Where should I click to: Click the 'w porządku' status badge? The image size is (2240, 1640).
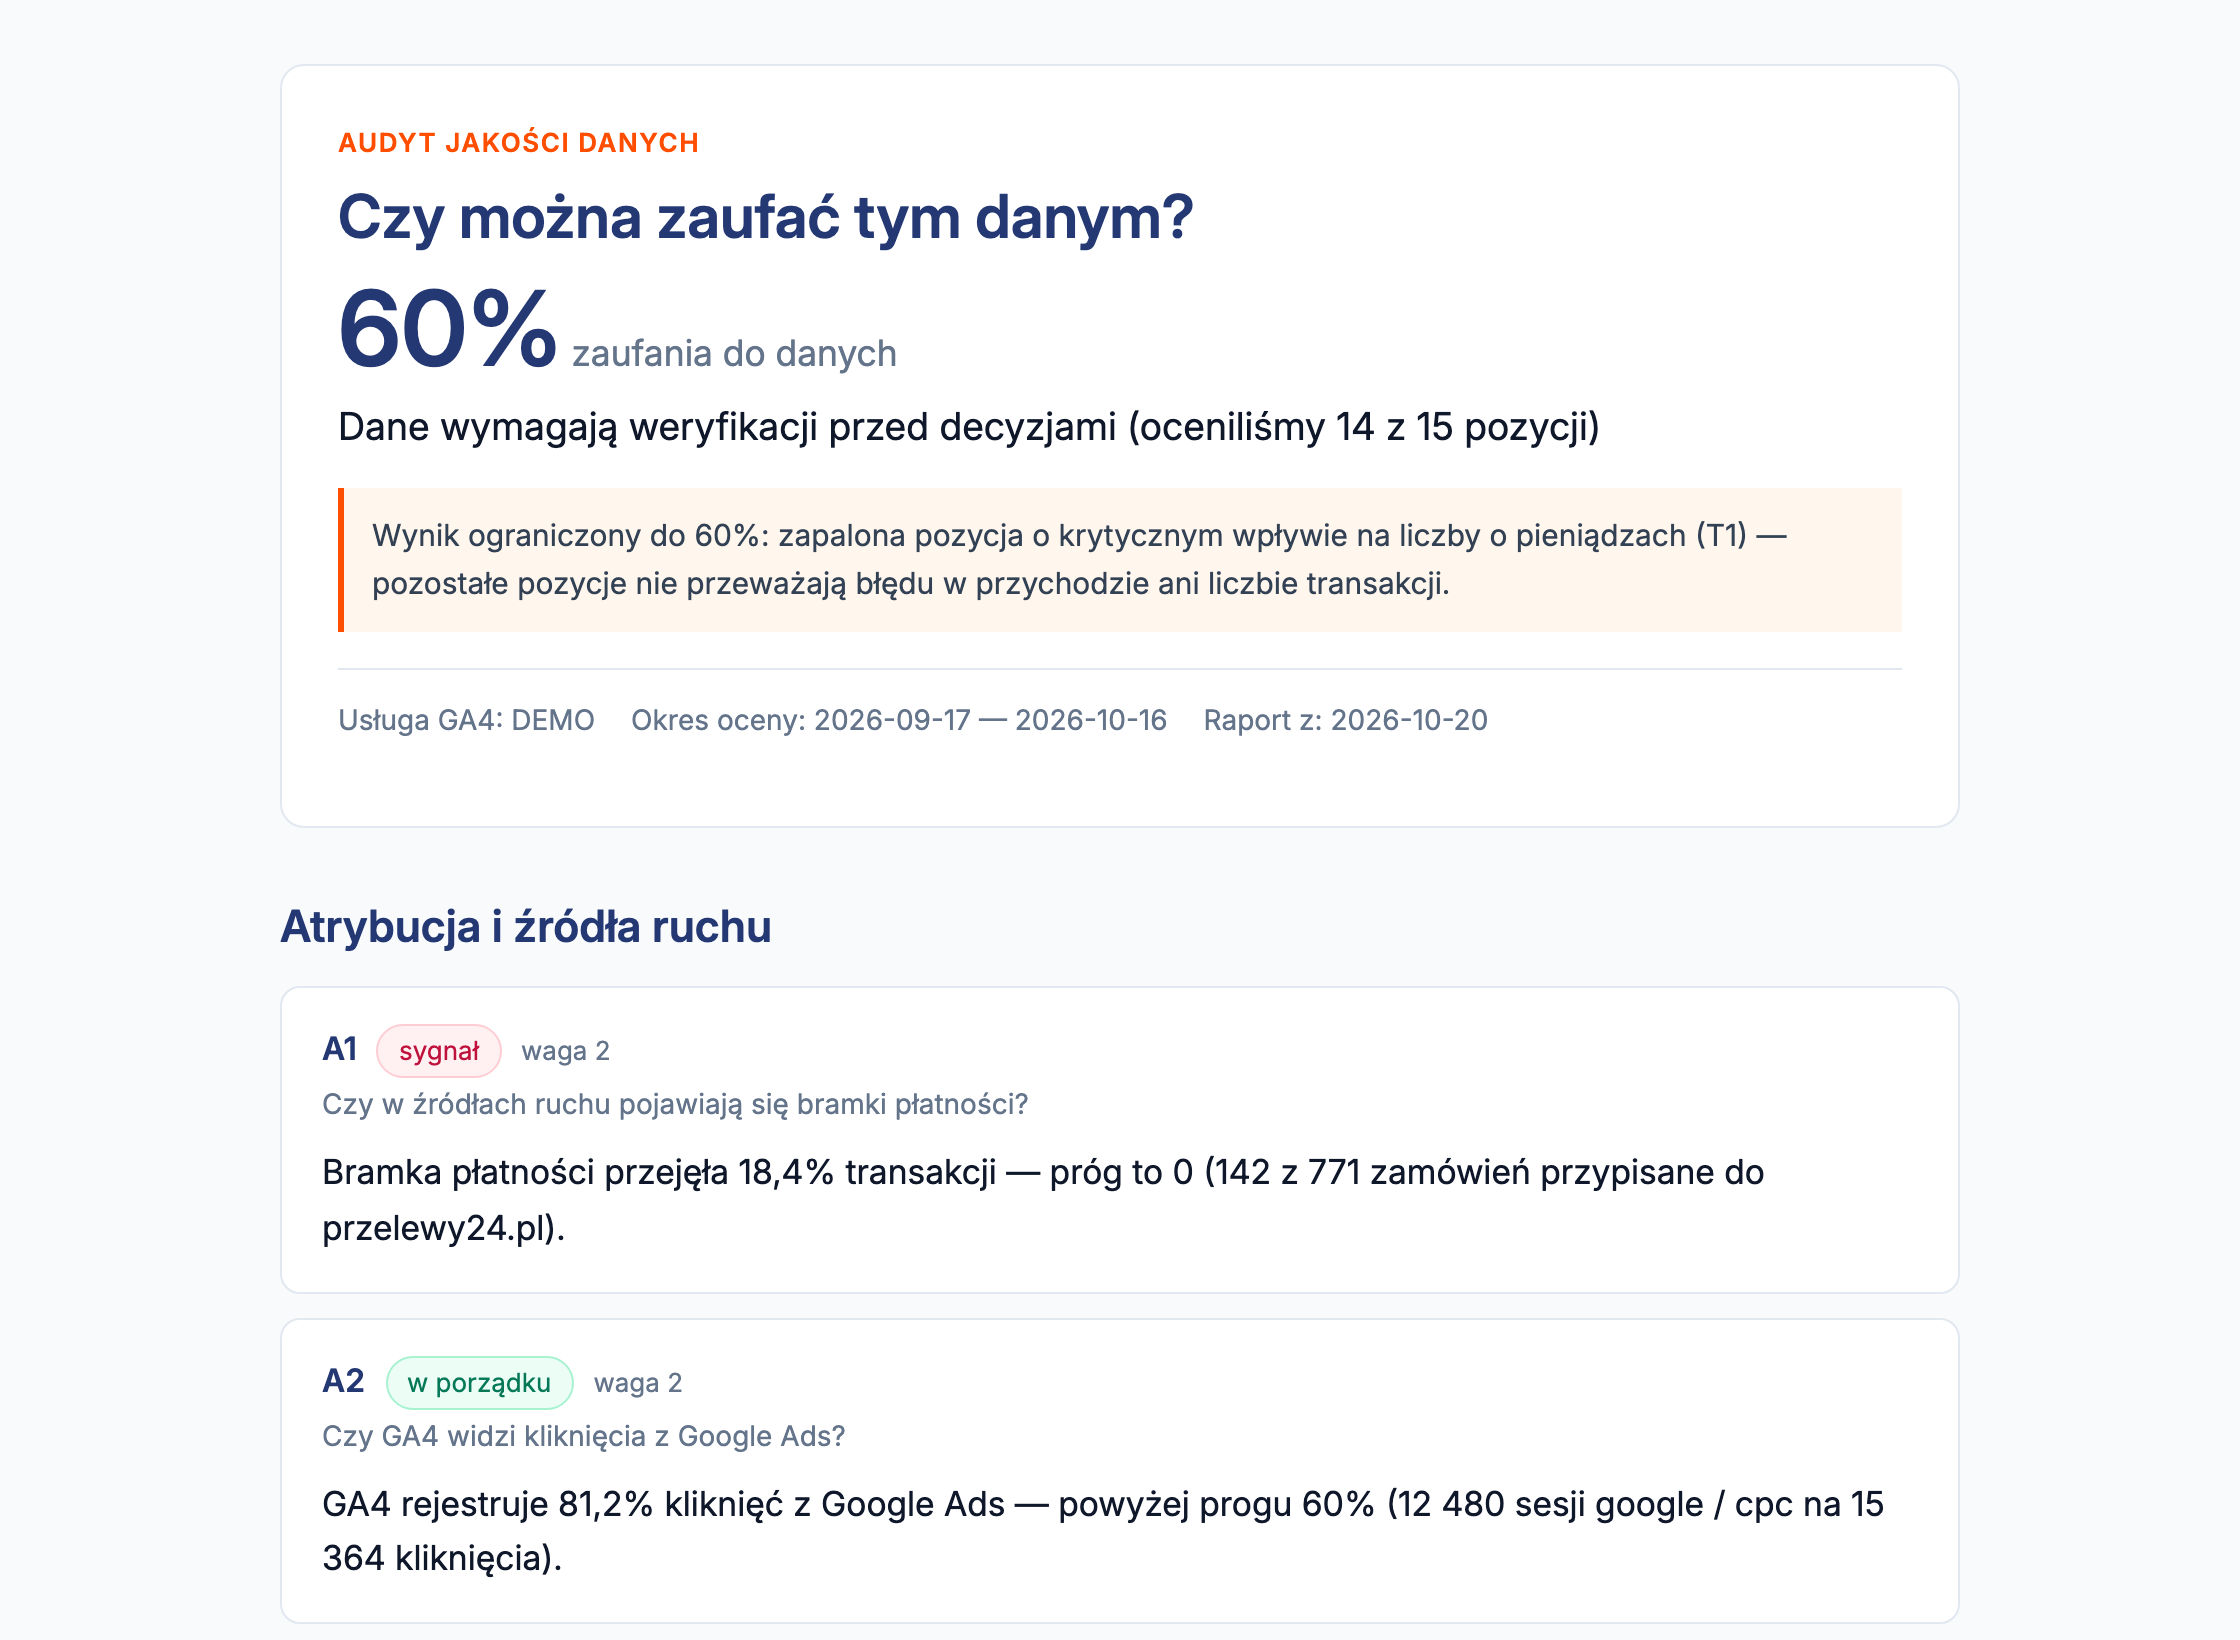(479, 1383)
